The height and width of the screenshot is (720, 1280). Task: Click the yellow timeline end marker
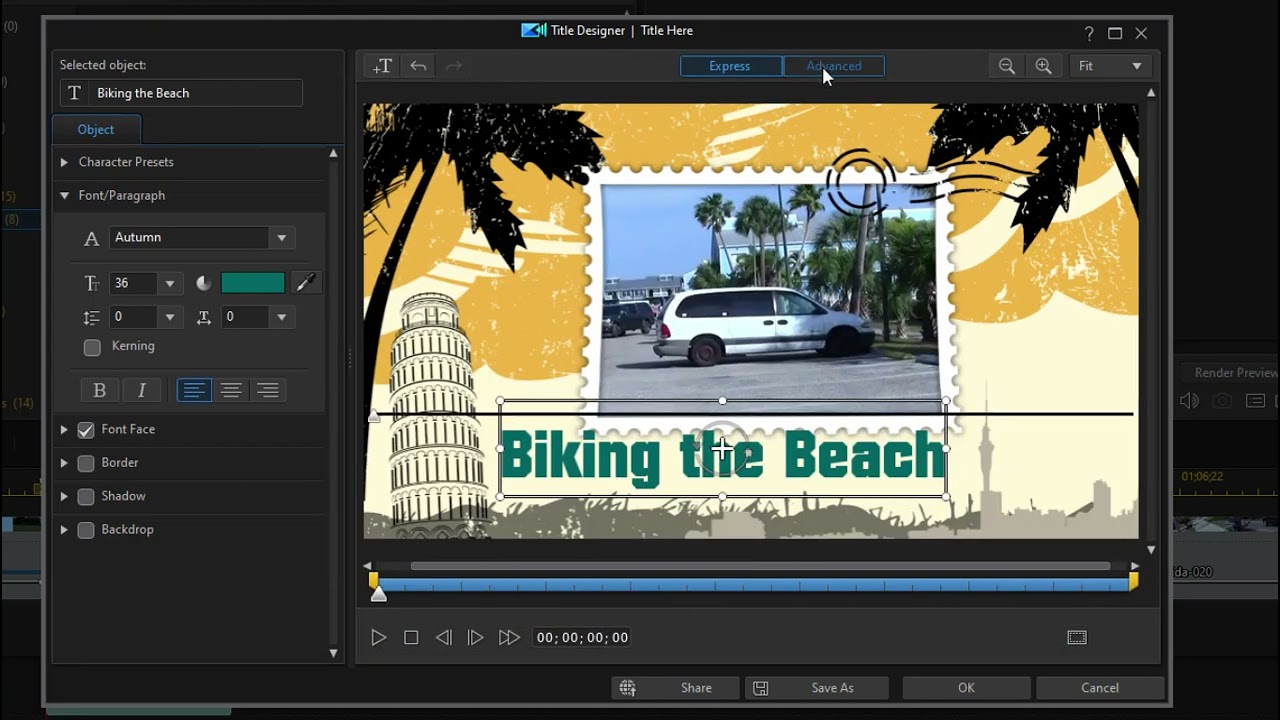pyautogui.click(x=1133, y=581)
